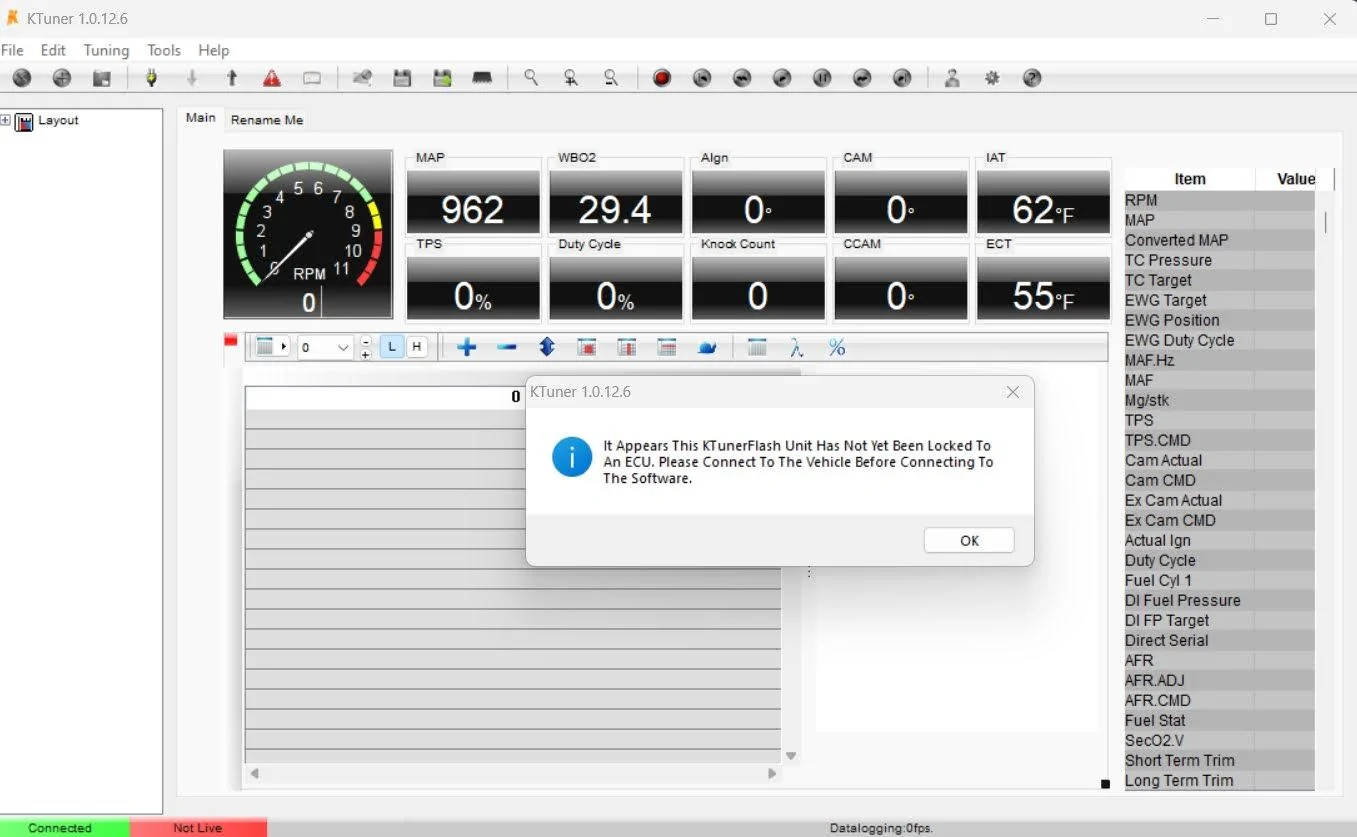Click the red warning triangle icon
Viewport: 1357px width, 837px height.
pos(272,78)
